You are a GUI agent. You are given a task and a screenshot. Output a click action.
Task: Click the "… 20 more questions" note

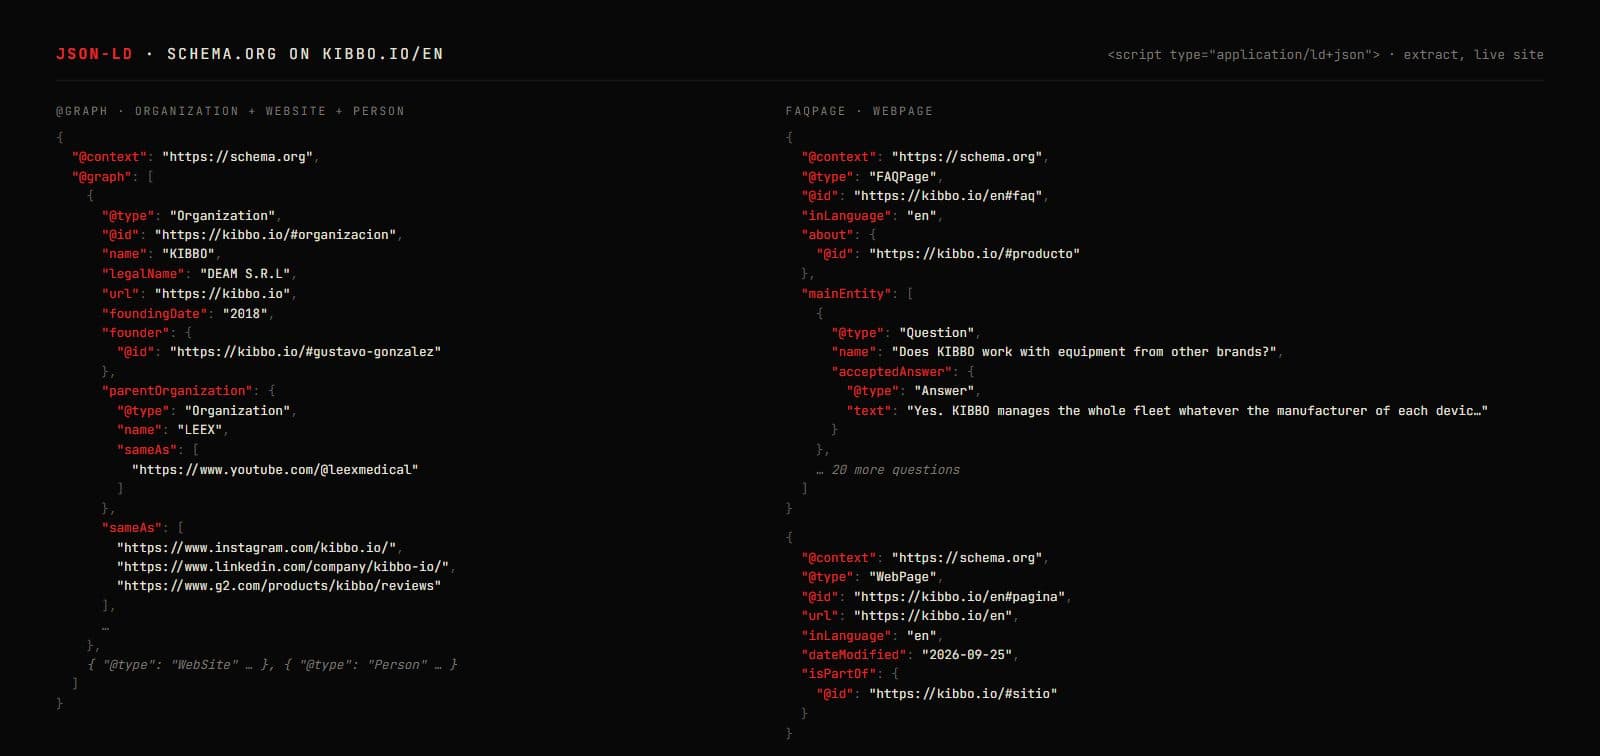point(888,470)
